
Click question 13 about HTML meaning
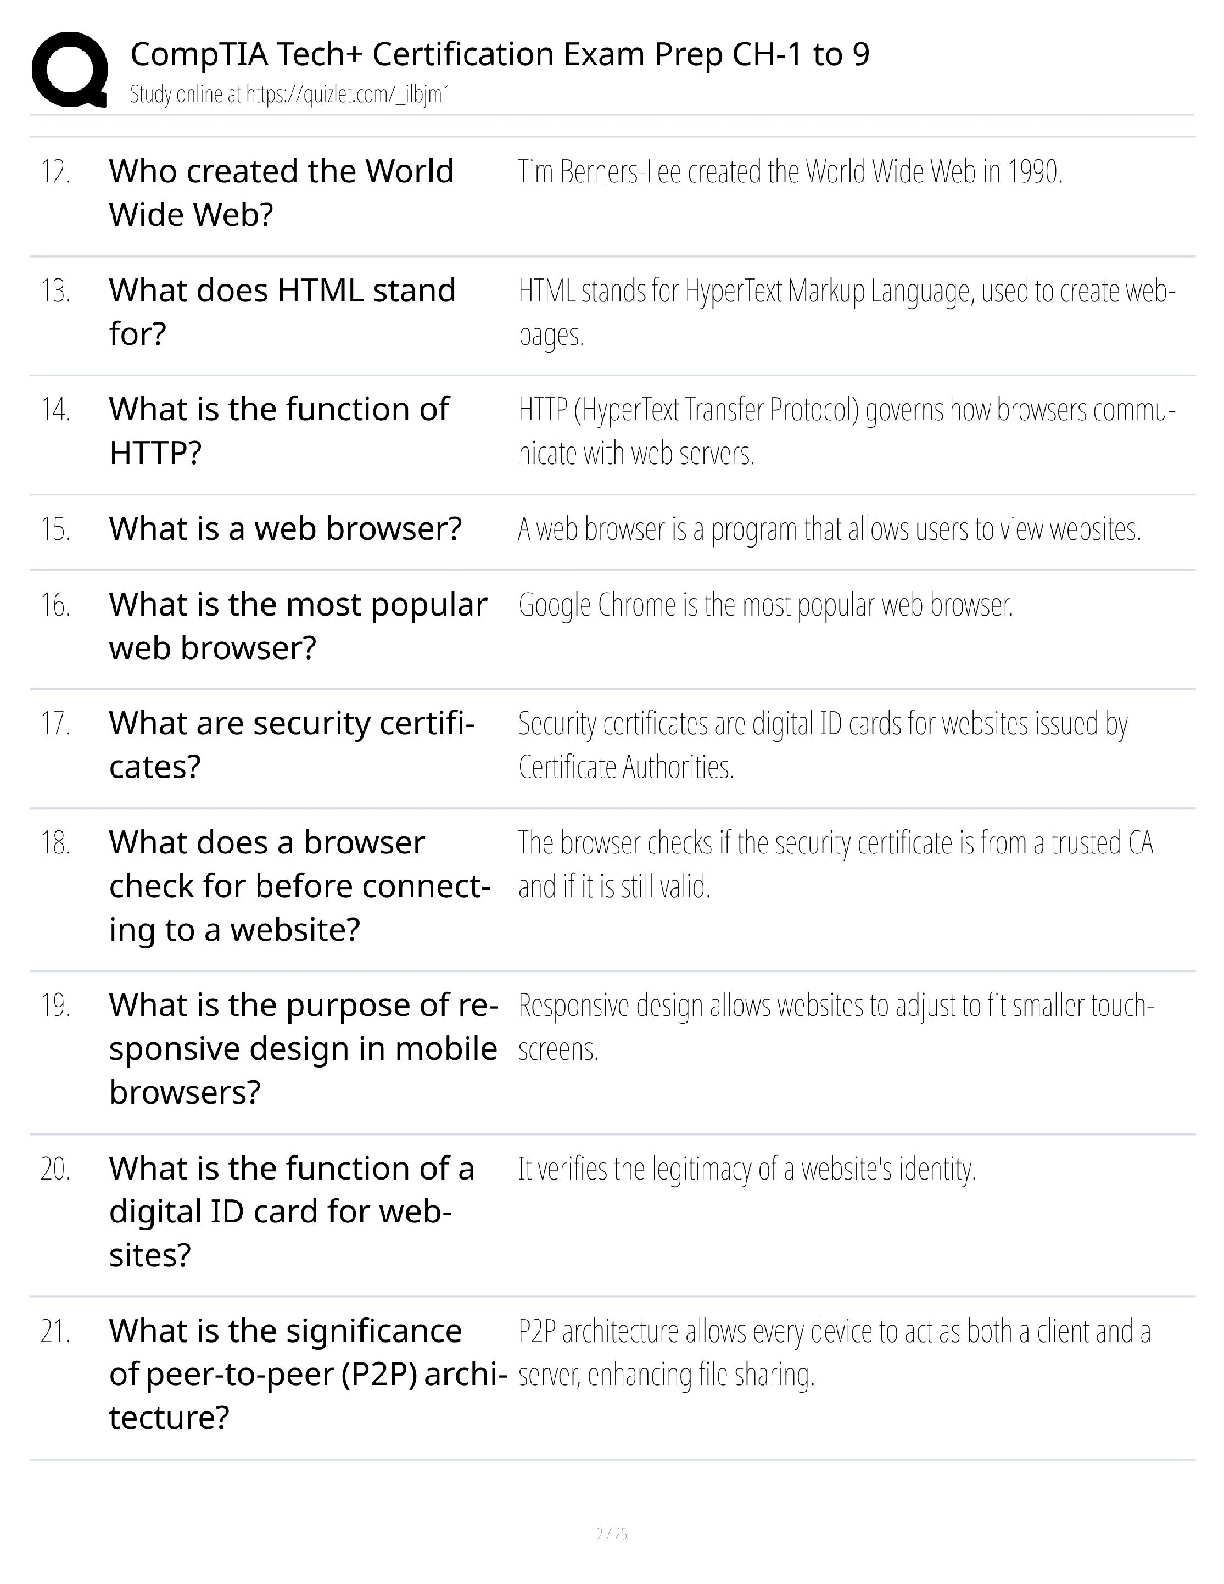(282, 311)
